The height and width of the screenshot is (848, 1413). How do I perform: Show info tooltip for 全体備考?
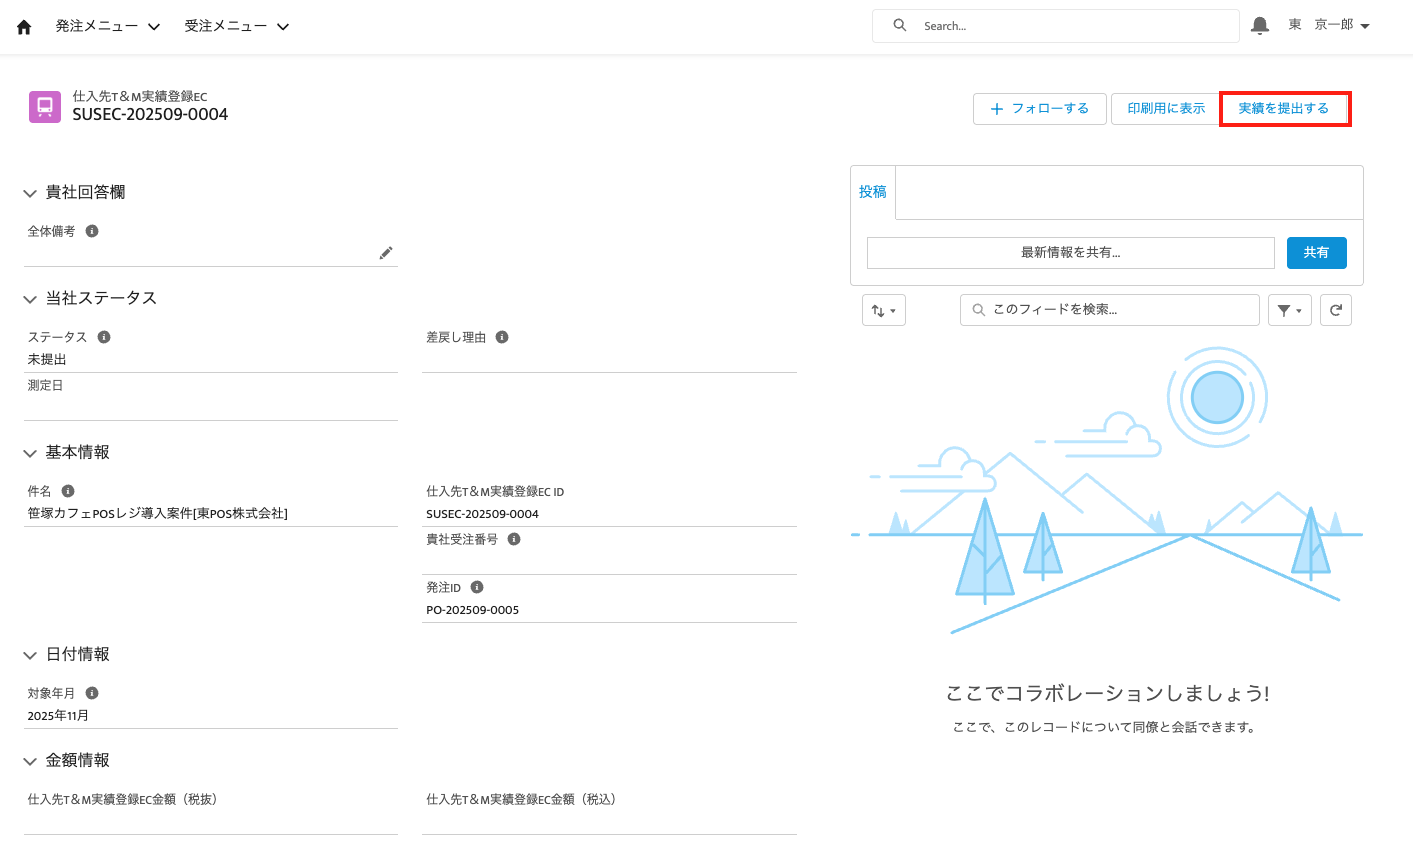click(x=92, y=231)
